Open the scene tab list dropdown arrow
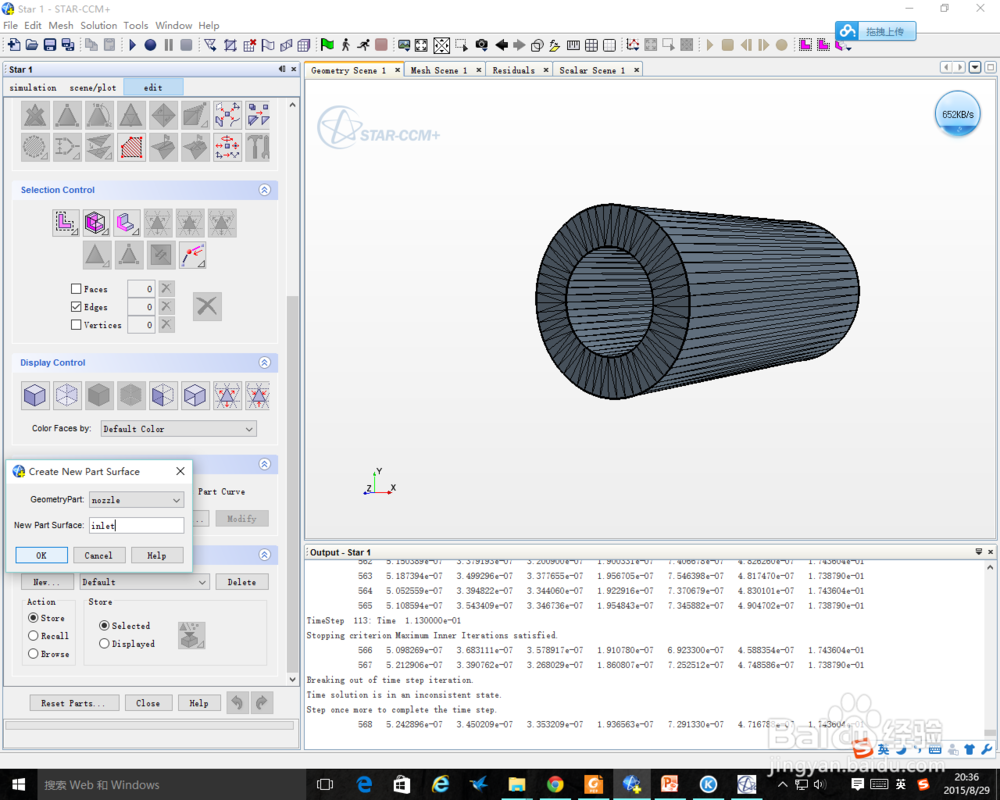This screenshot has width=1000, height=800. pyautogui.click(x=974, y=67)
